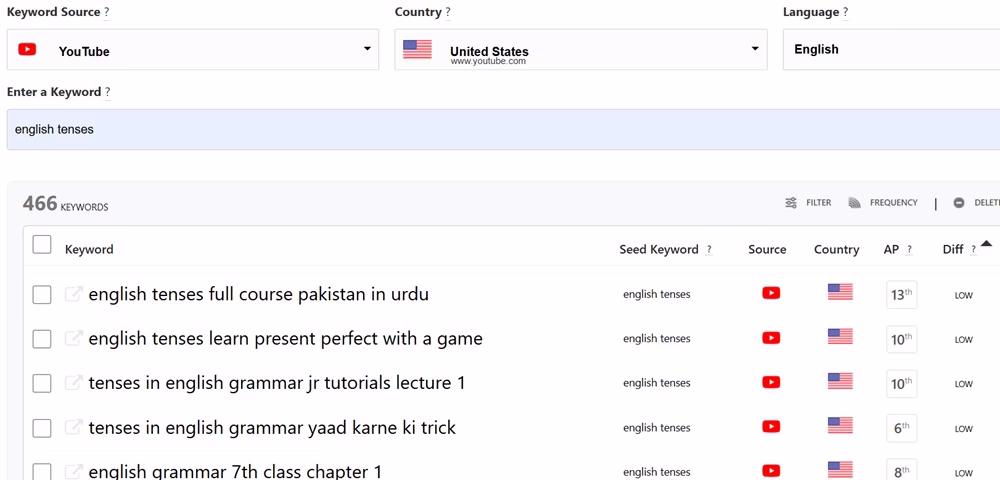Viewport: 1000px width, 480px height.
Task: Open 'english tenses learn present perfect with a game'
Action: pyautogui.click(x=285, y=339)
